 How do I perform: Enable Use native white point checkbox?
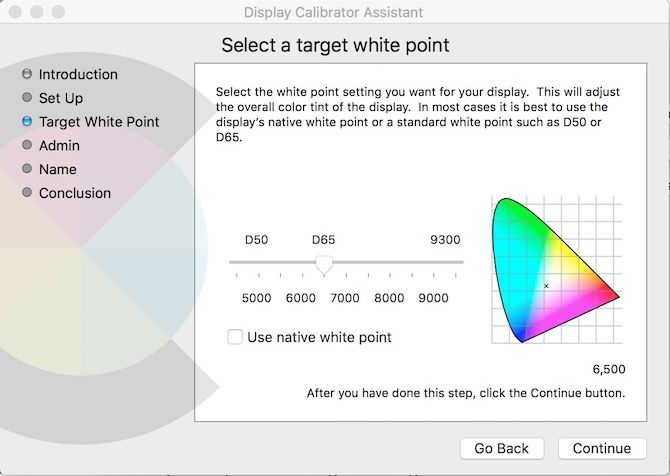235,337
